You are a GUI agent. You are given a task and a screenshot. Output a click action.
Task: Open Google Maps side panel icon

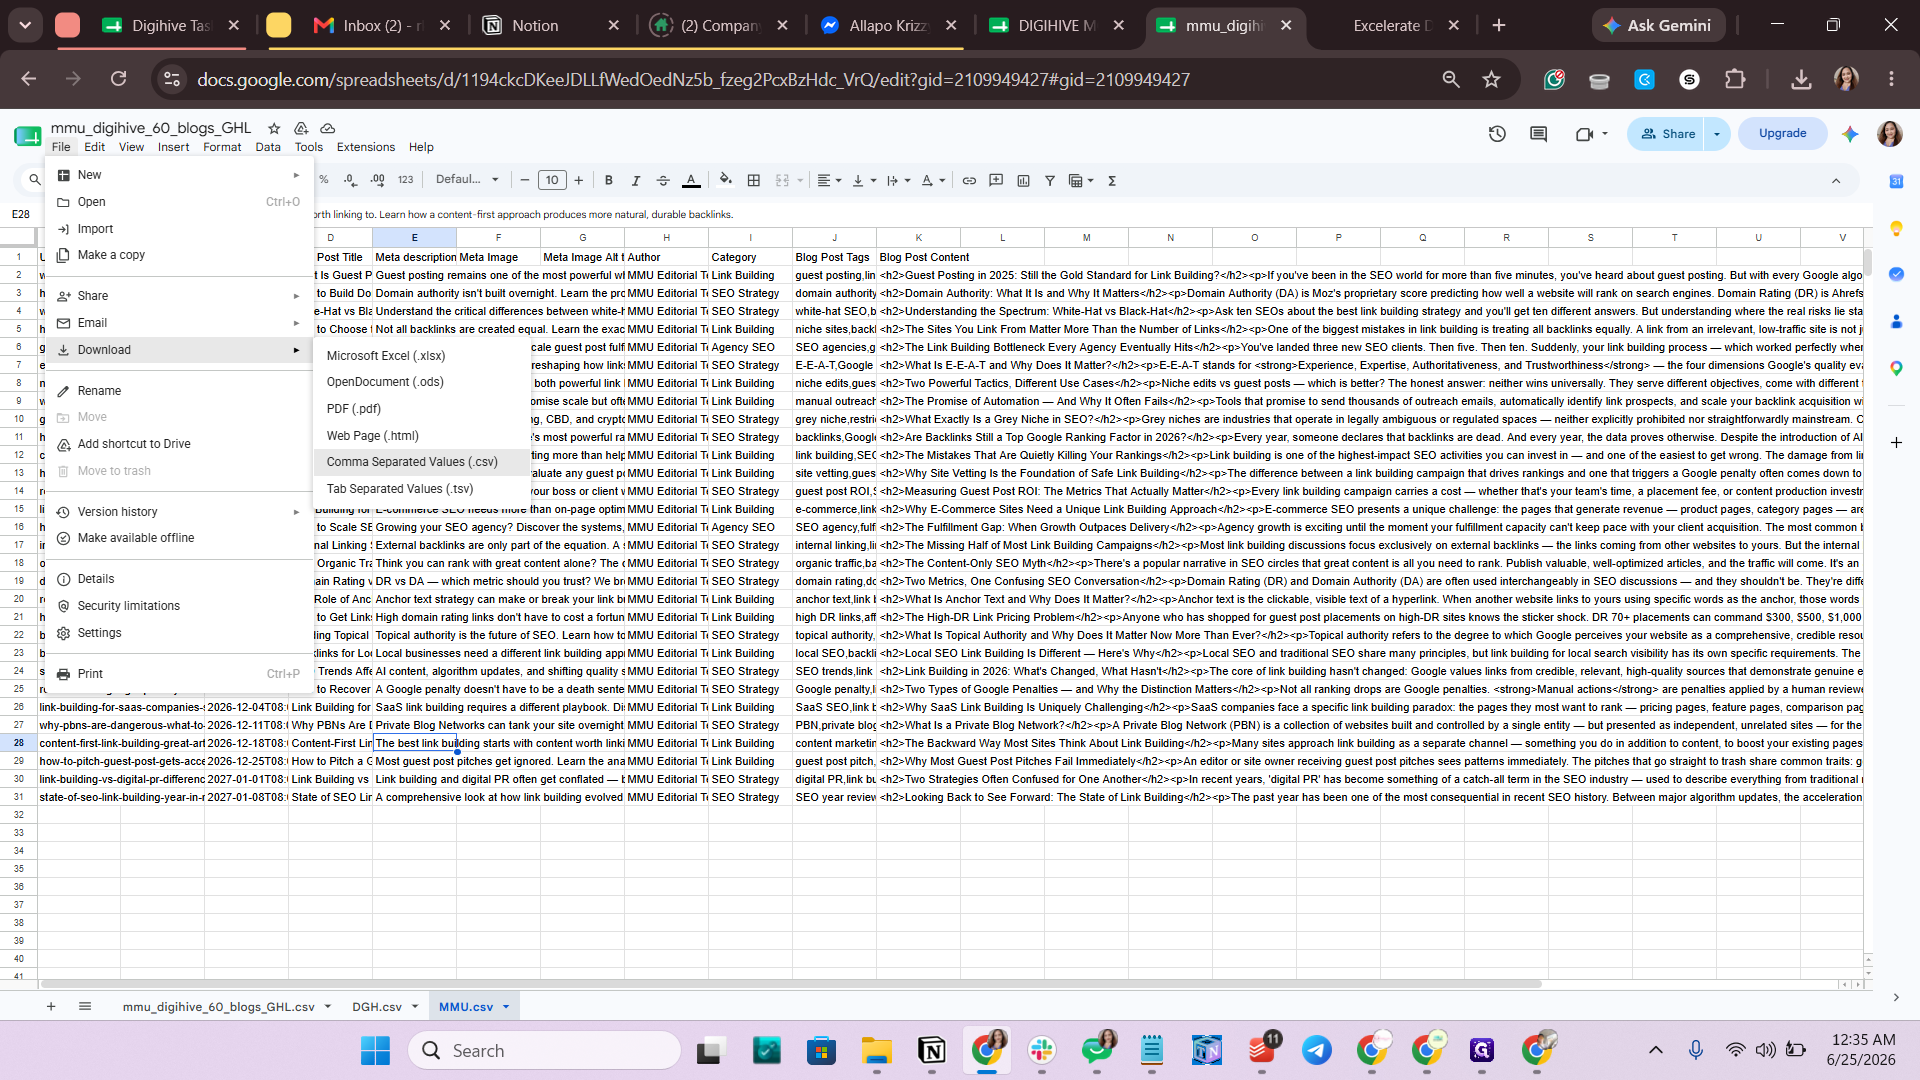click(x=1896, y=368)
